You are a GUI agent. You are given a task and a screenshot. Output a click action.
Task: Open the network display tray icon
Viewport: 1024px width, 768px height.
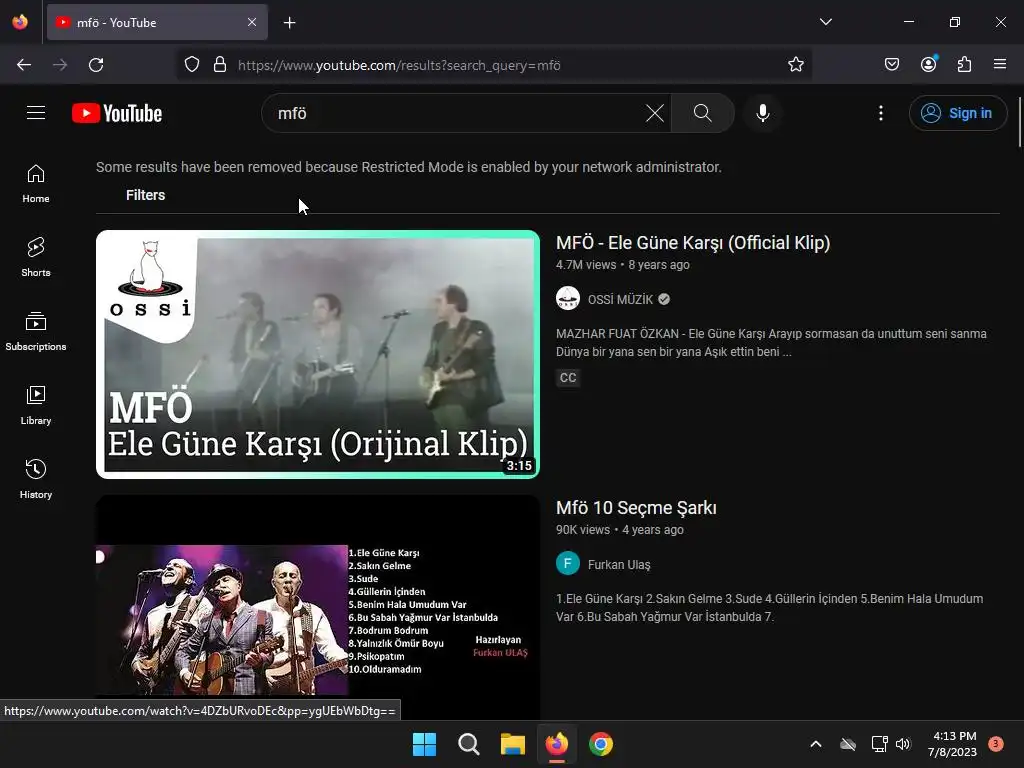coord(879,744)
